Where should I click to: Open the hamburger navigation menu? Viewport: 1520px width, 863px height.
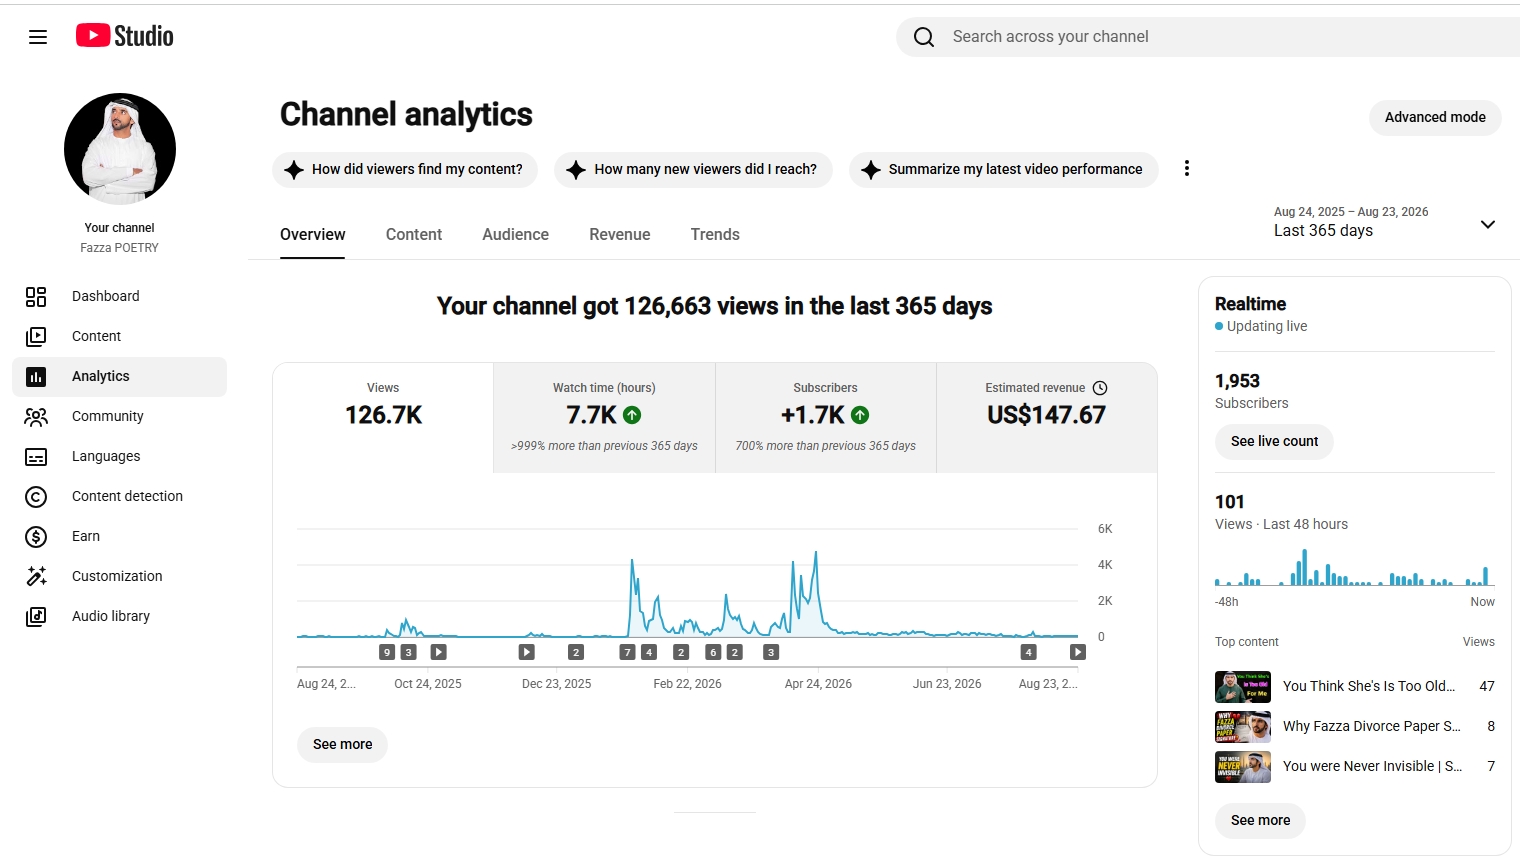tap(38, 37)
